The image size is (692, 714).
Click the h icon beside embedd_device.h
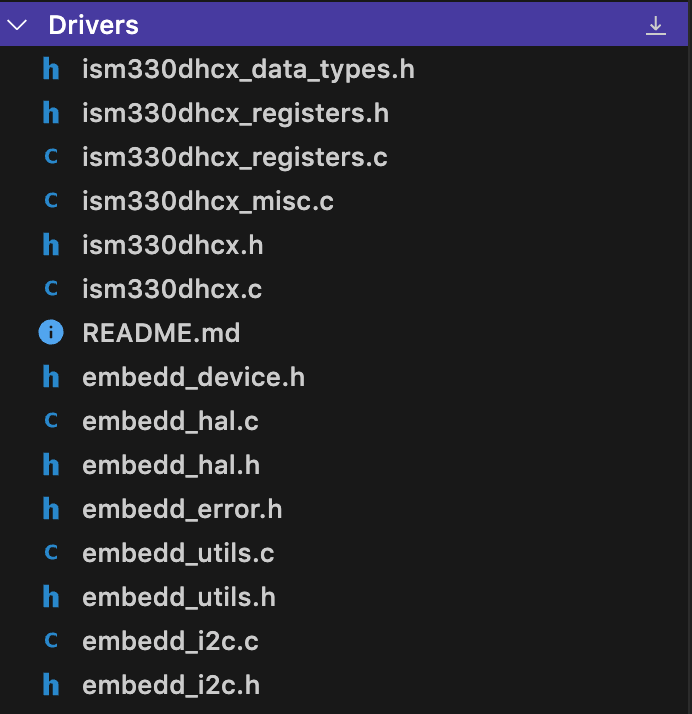click(50, 377)
